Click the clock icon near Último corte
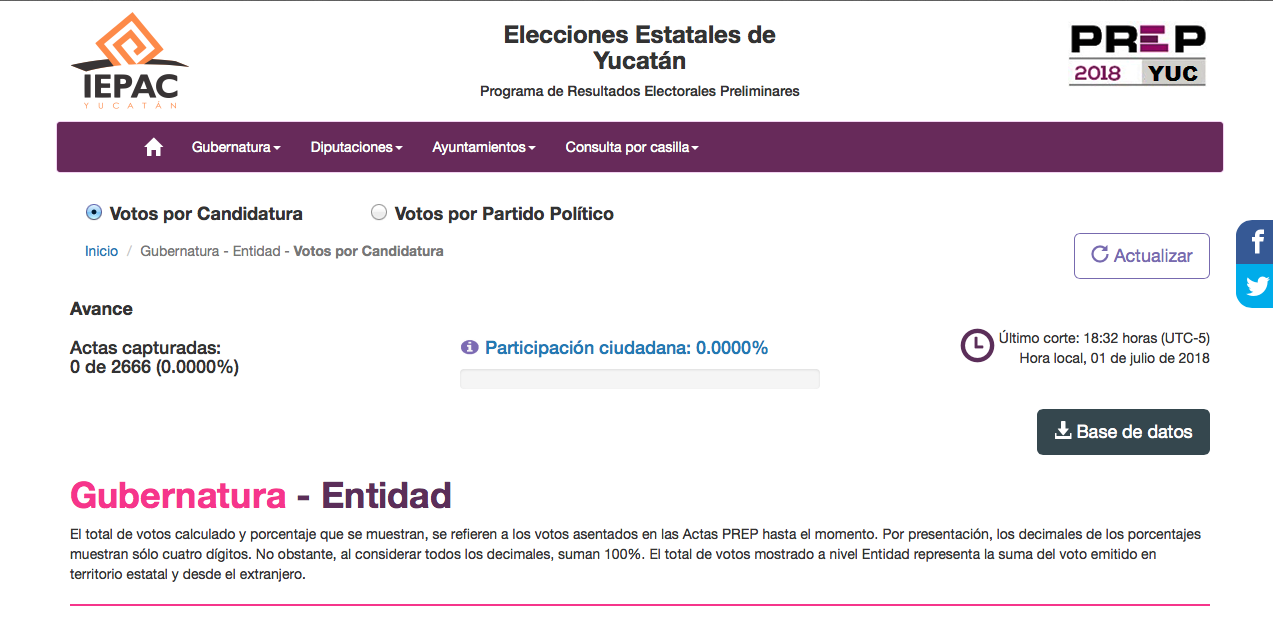This screenshot has width=1273, height=620. tap(976, 346)
